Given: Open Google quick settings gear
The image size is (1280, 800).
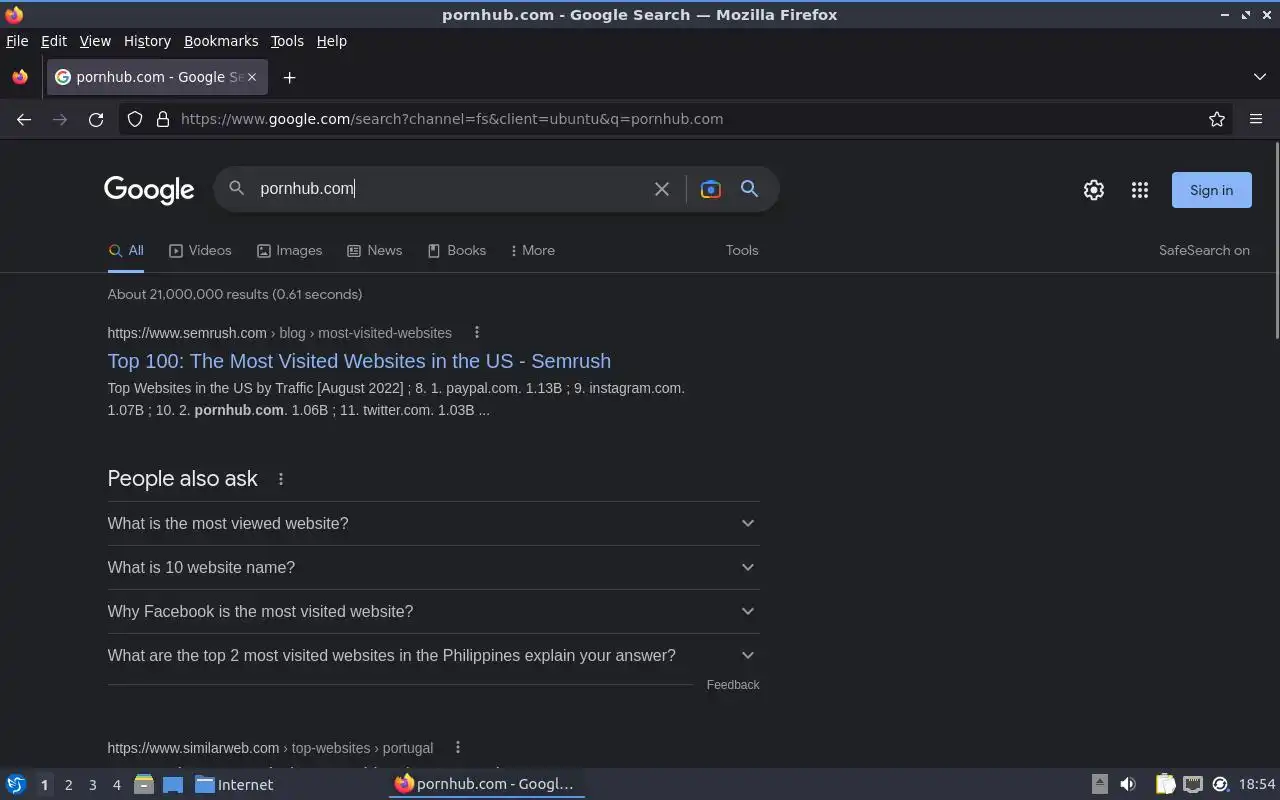Looking at the screenshot, I should point(1094,190).
